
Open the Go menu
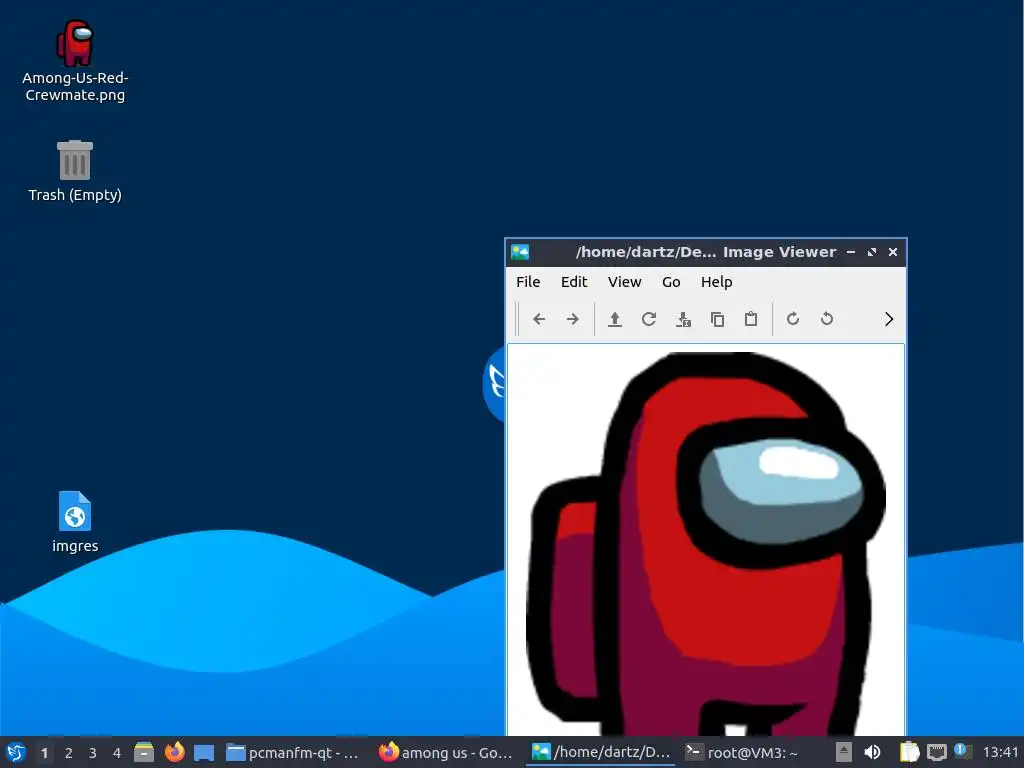(671, 281)
